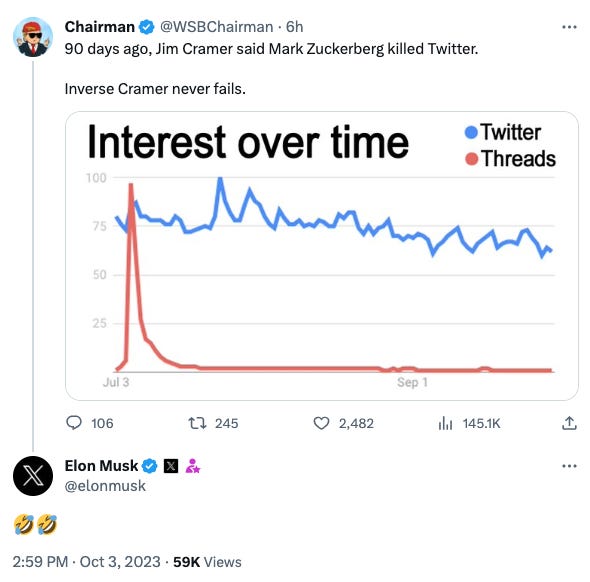Screen dimensions: 590x582
Task: Click the Elon Musk display name
Action: point(101,466)
